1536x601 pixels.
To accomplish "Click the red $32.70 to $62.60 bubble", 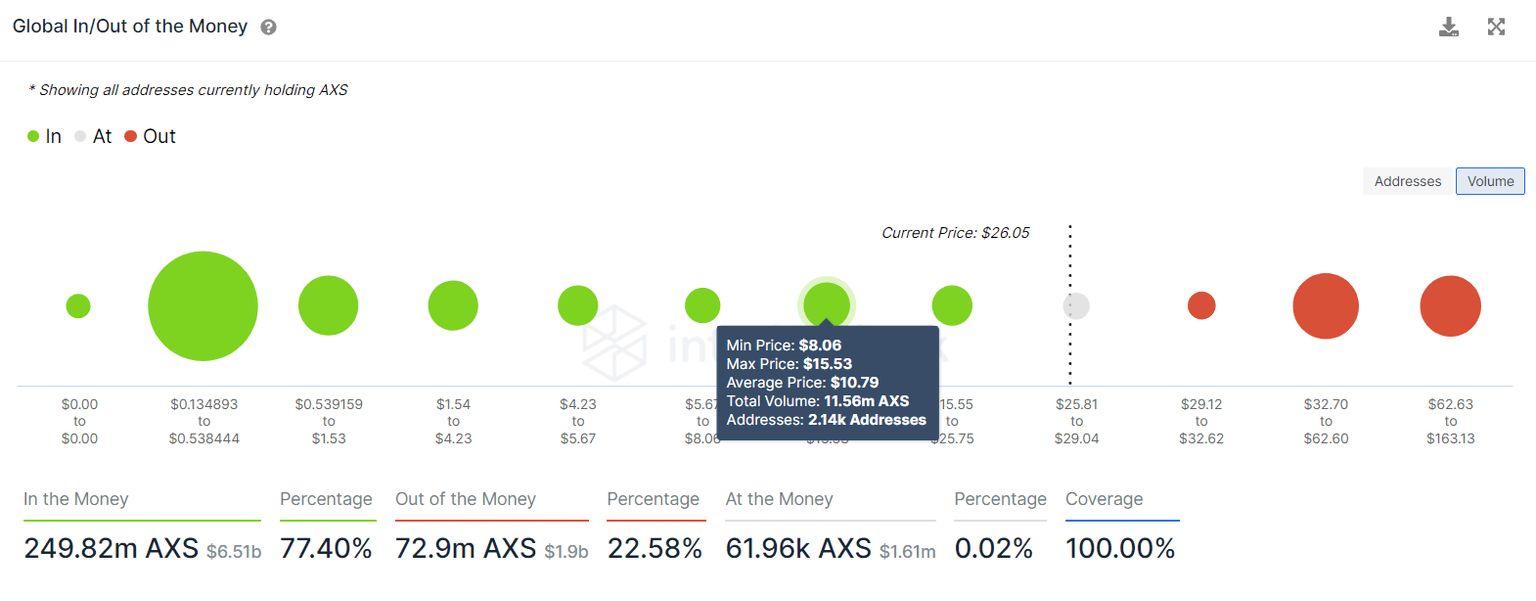I will tap(1325, 306).
